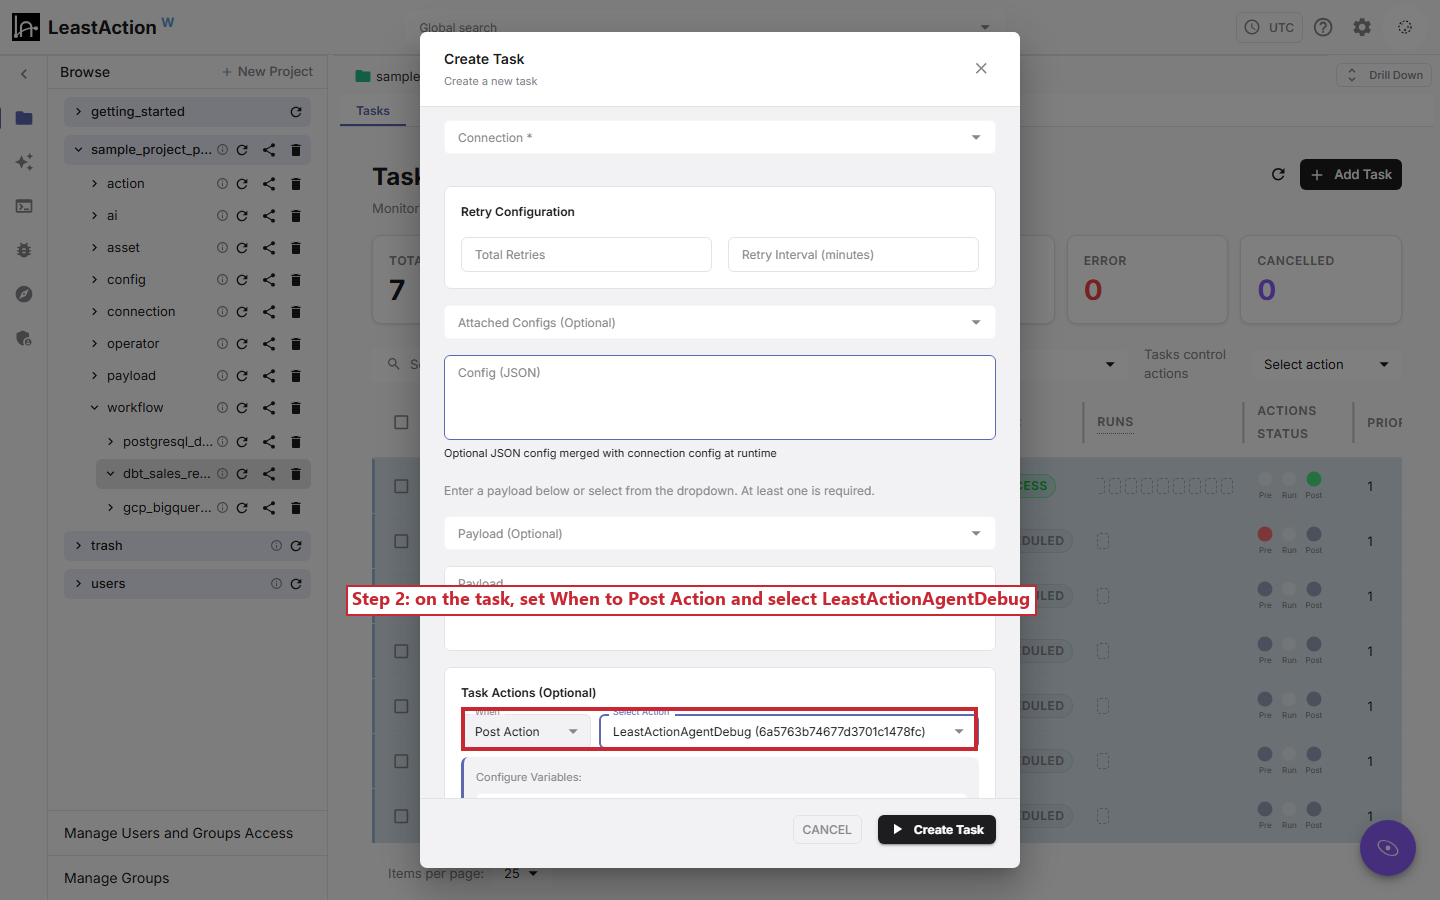Open the Payload (Optional) dropdown
Screen dimensions: 1440x900
pos(720,534)
